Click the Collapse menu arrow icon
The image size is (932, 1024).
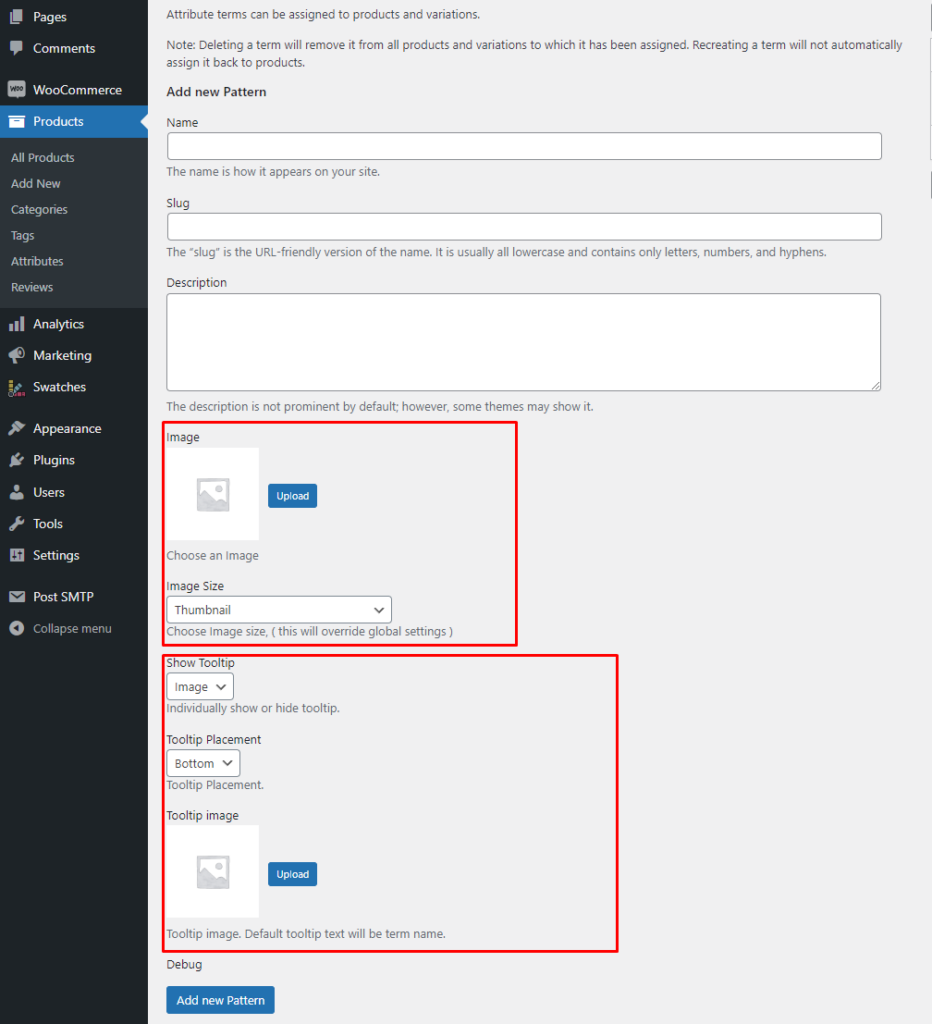pos(16,628)
